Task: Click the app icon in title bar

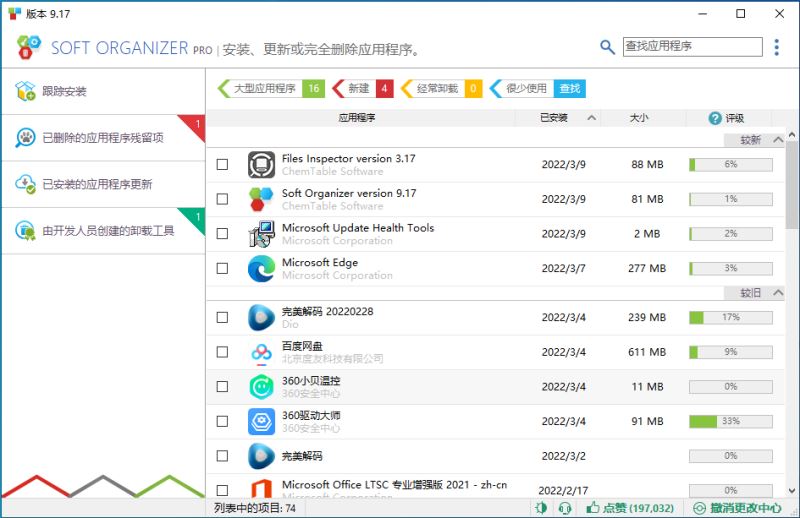Action: [x=14, y=14]
